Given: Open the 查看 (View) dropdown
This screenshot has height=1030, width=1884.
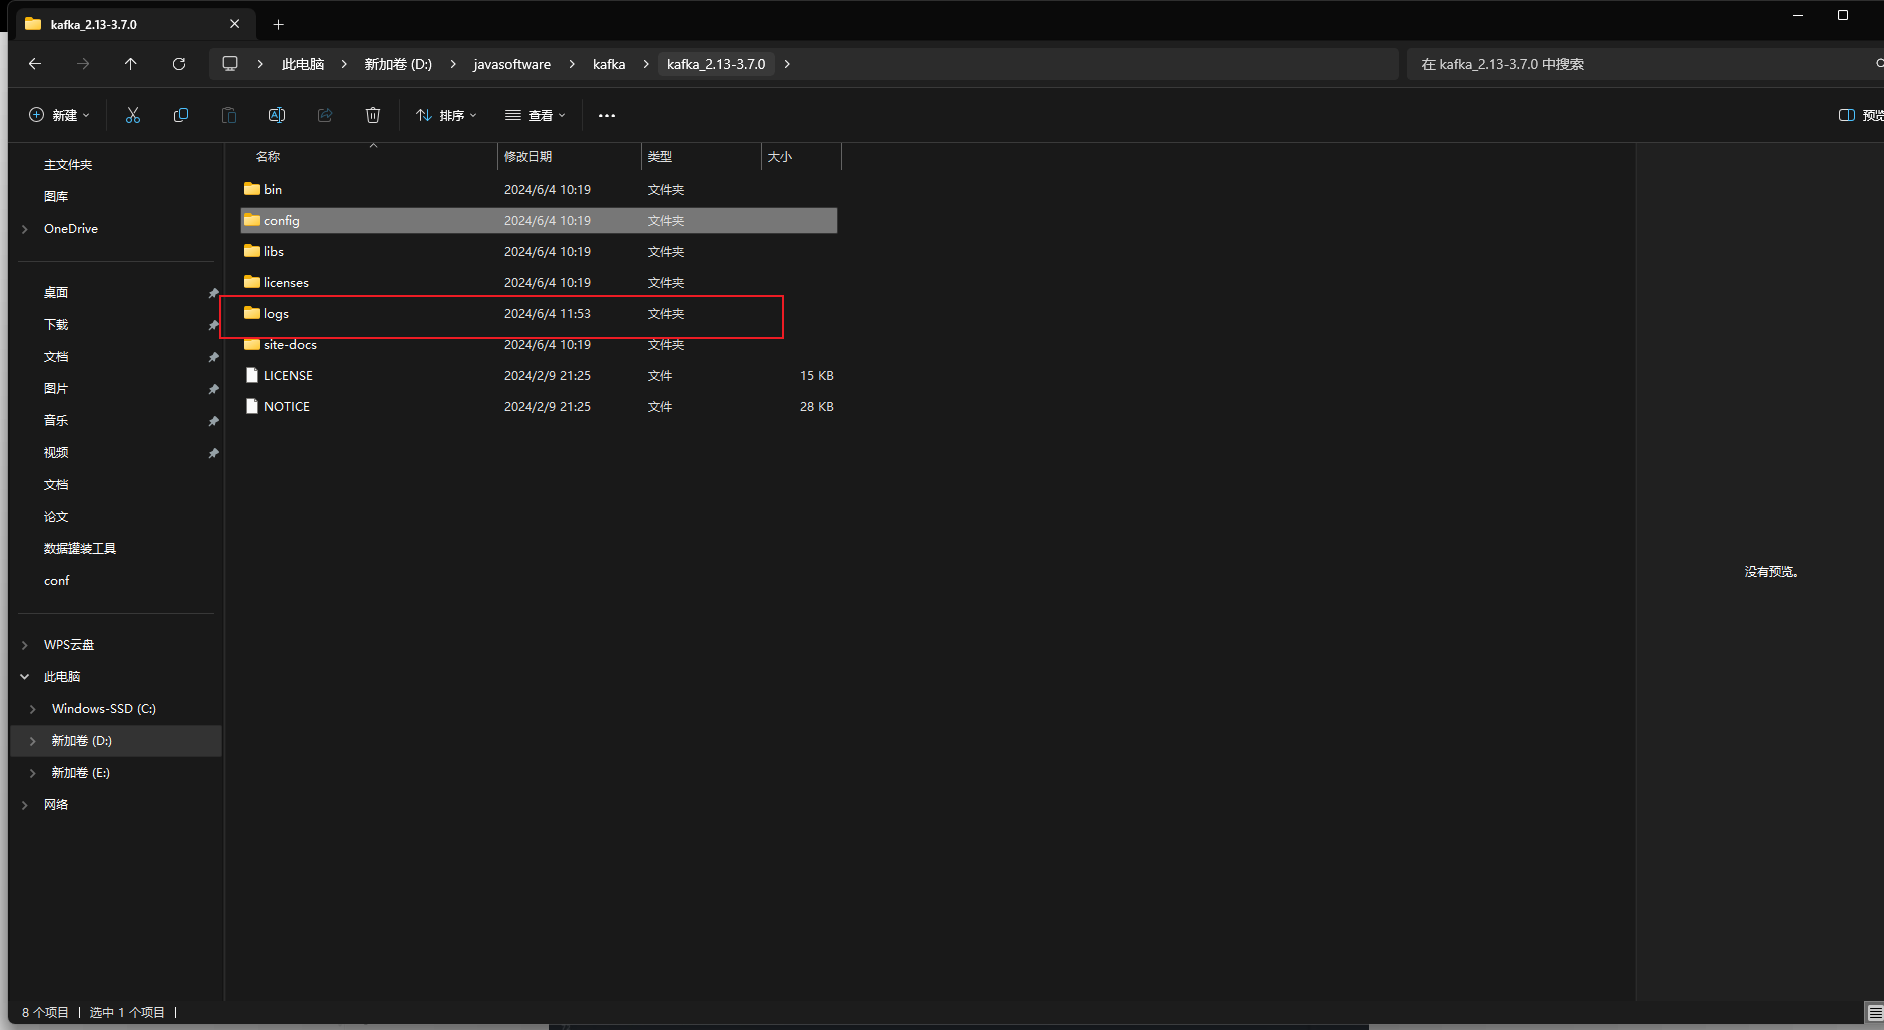Looking at the screenshot, I should point(535,115).
